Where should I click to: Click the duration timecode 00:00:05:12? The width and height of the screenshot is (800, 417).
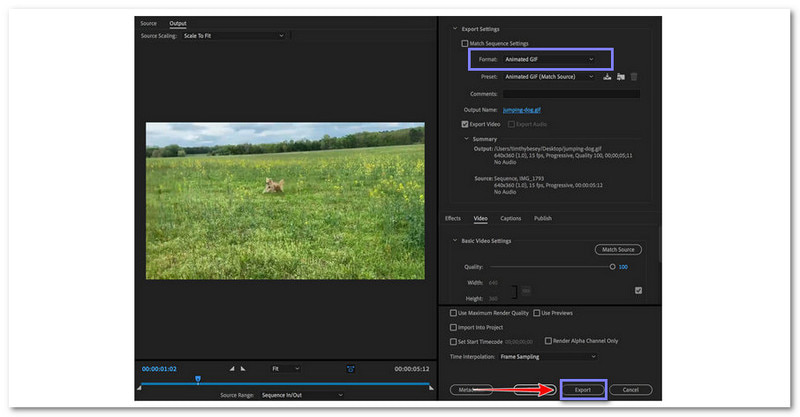tap(412, 369)
